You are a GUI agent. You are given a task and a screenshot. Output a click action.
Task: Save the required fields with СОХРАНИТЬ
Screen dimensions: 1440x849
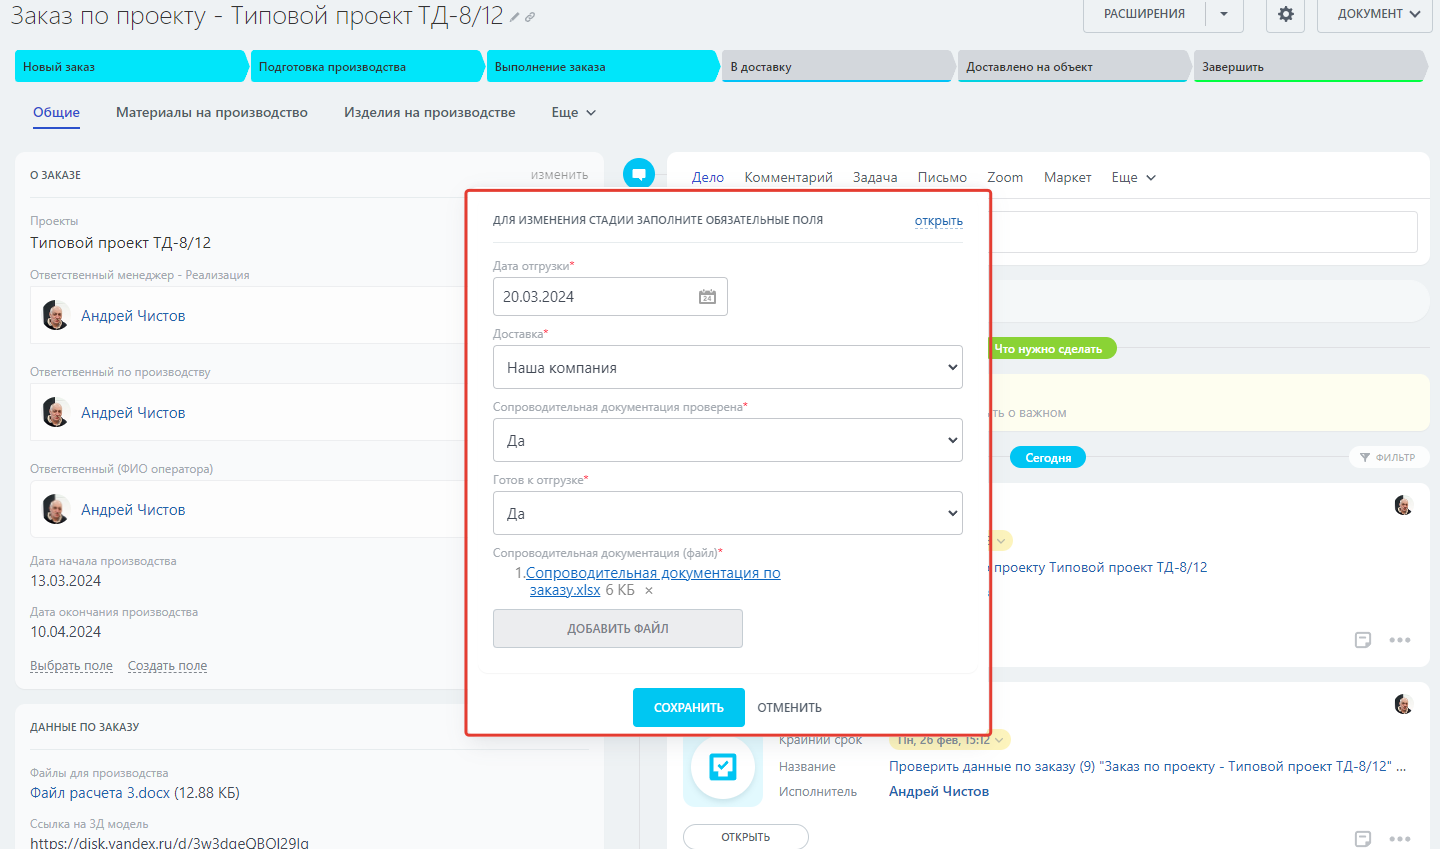coord(689,707)
